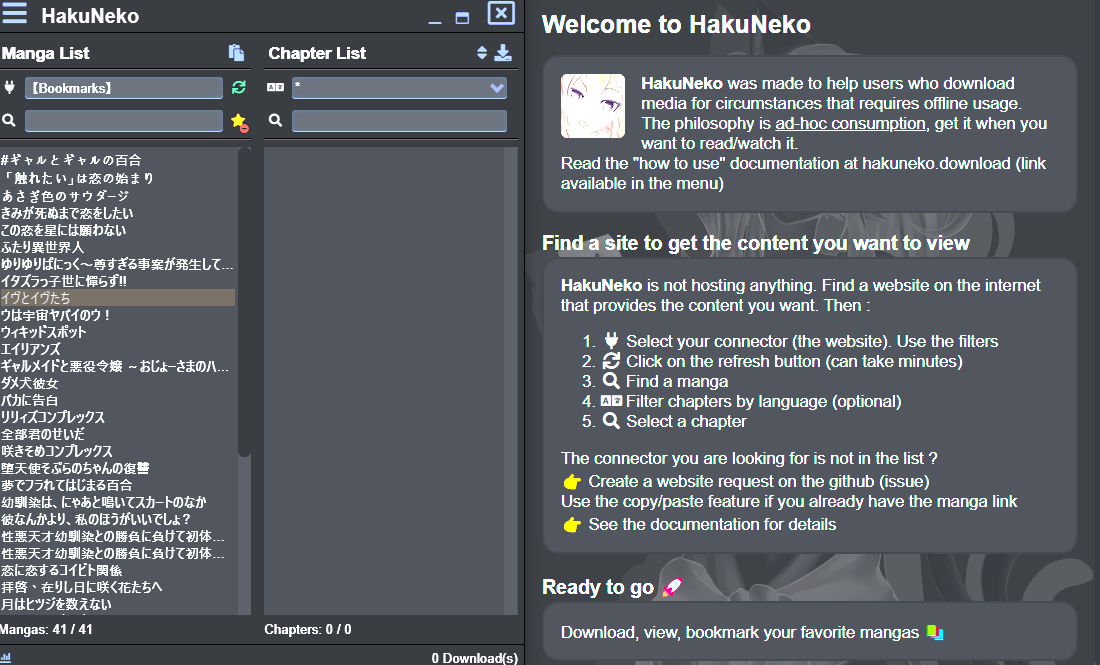Maximize the HakuNeko window

coord(462,18)
